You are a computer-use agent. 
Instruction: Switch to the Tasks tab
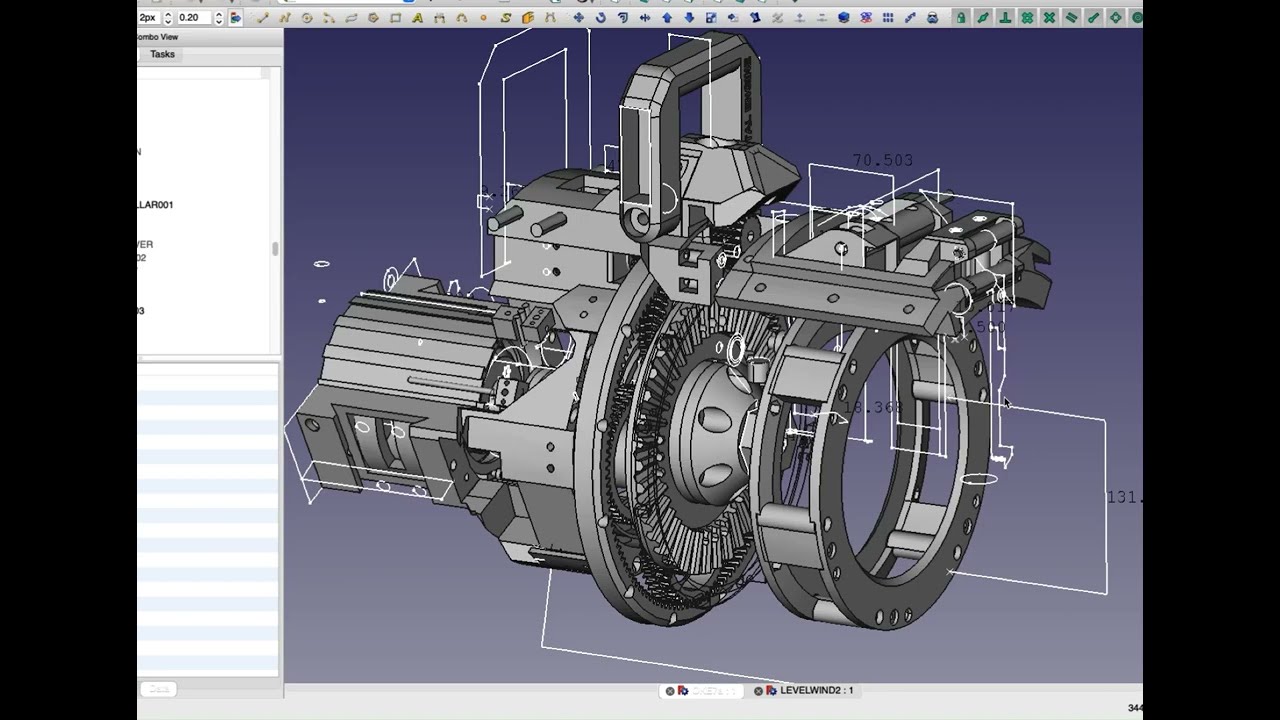click(x=162, y=54)
